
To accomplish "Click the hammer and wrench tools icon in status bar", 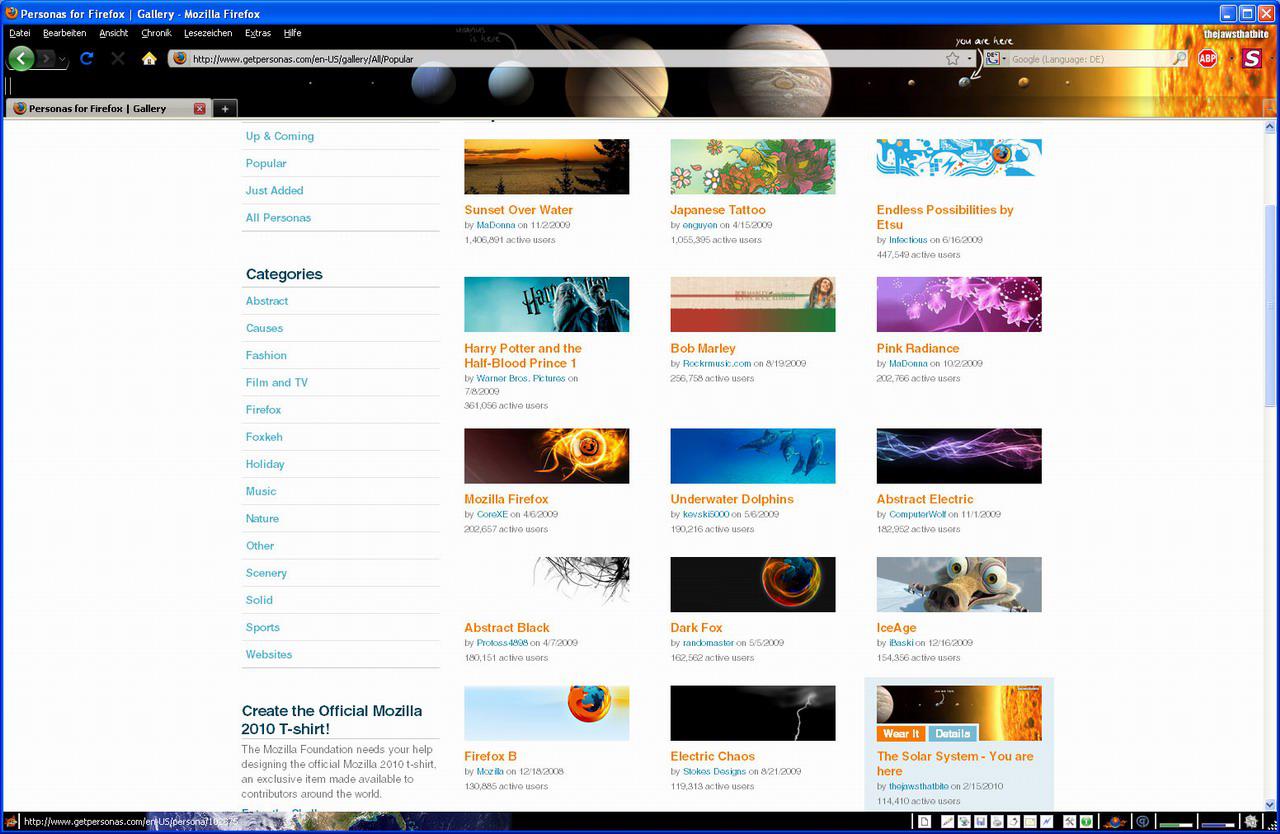I will pyautogui.click(x=1070, y=822).
